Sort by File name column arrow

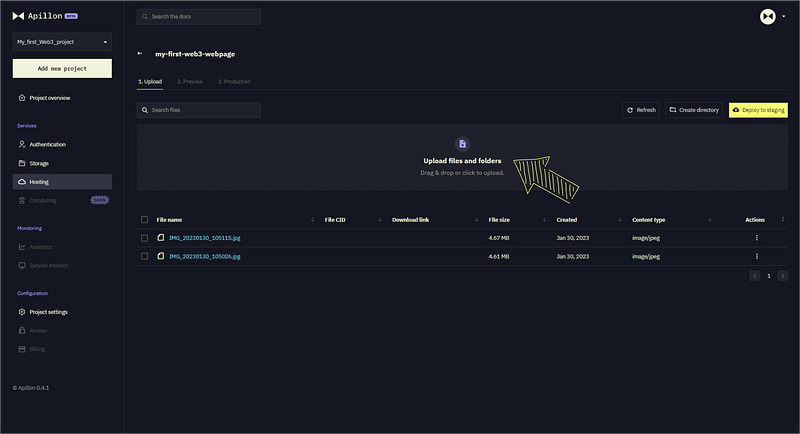coord(313,220)
